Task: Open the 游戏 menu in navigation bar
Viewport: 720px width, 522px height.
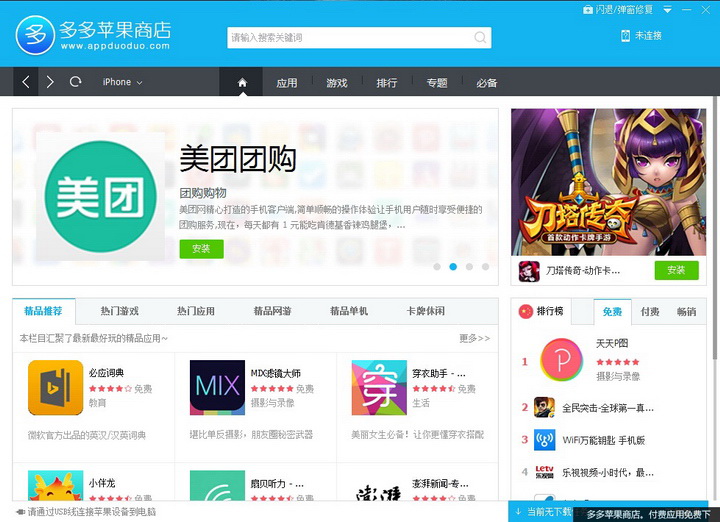Action: 337,83
